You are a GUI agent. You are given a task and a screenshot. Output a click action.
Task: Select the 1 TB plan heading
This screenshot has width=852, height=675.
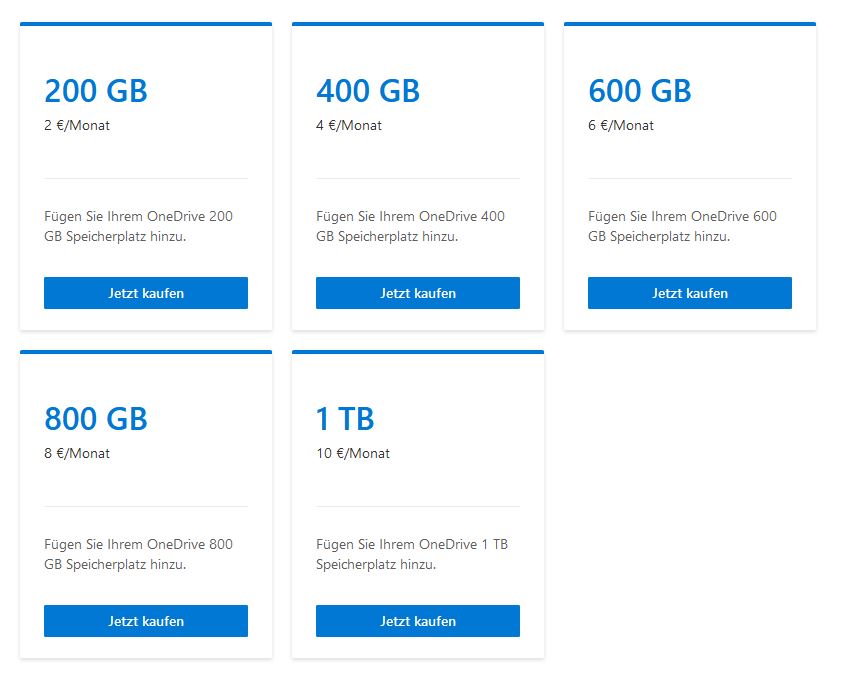[x=345, y=418]
